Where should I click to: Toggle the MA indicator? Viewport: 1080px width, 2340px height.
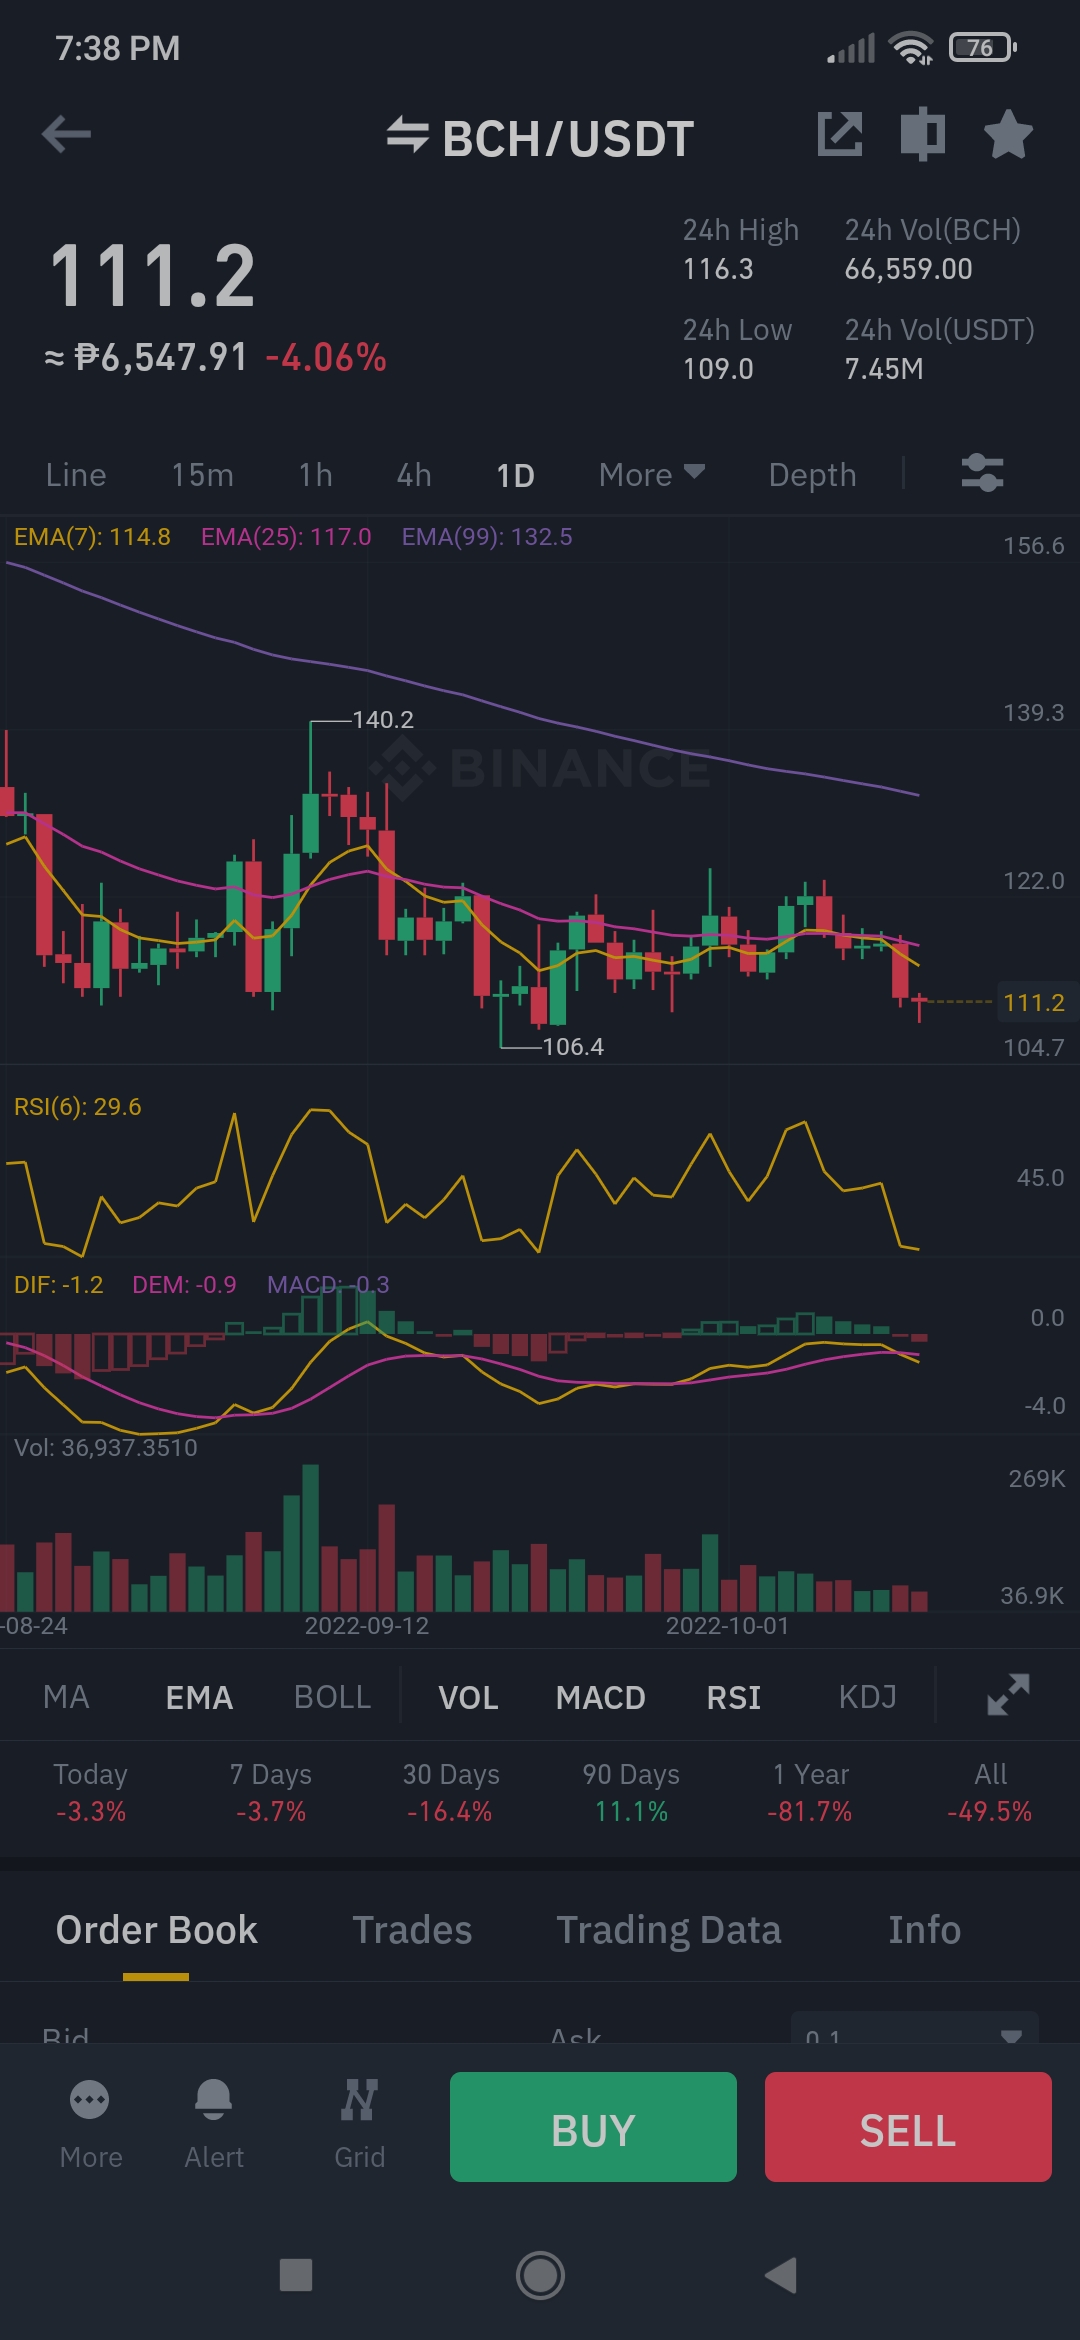(x=66, y=1697)
